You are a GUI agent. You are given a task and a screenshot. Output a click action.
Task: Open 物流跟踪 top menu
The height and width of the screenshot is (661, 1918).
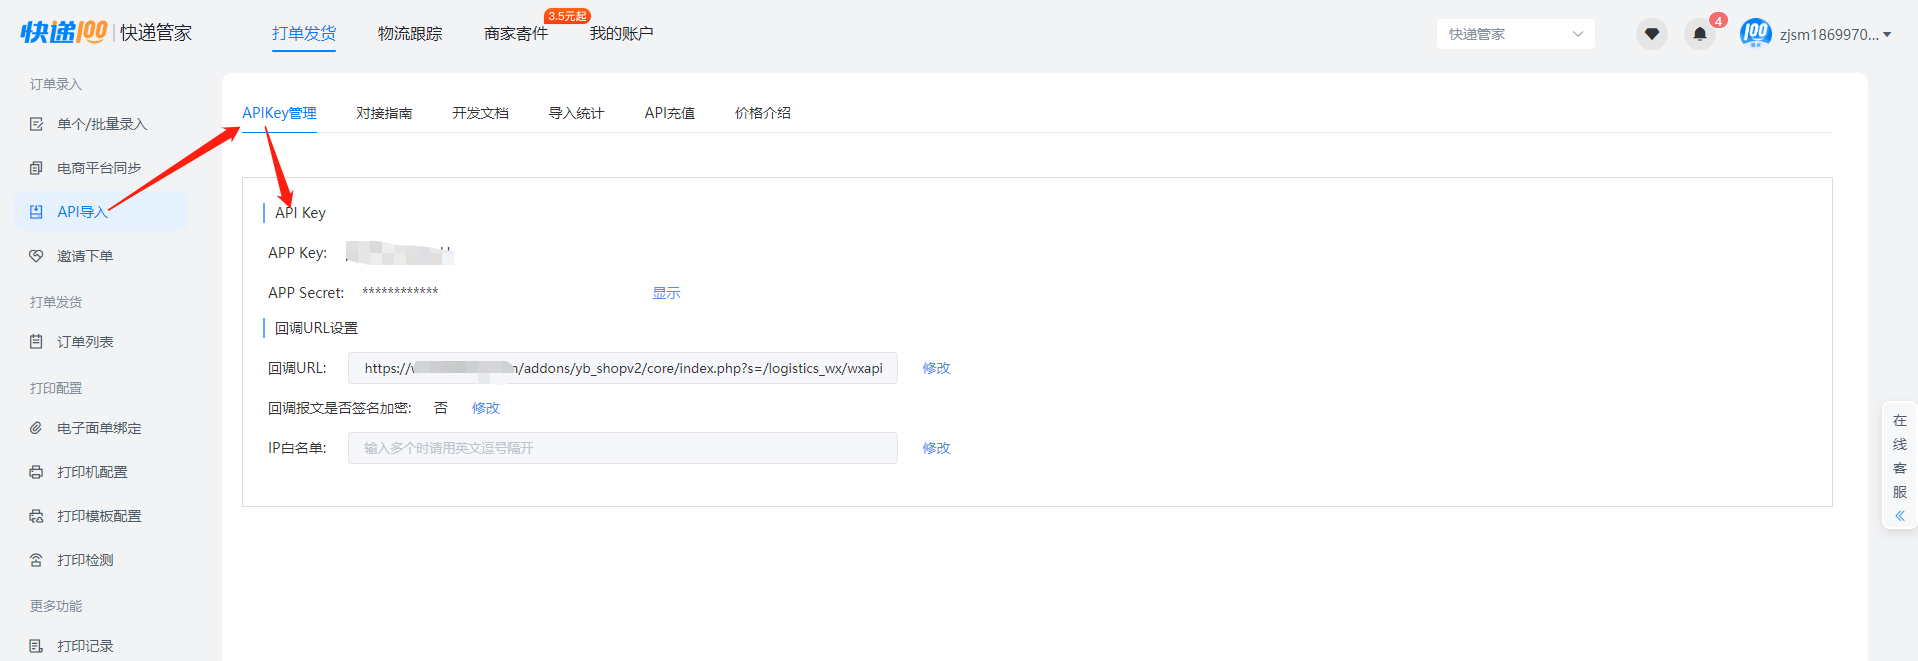tap(410, 33)
